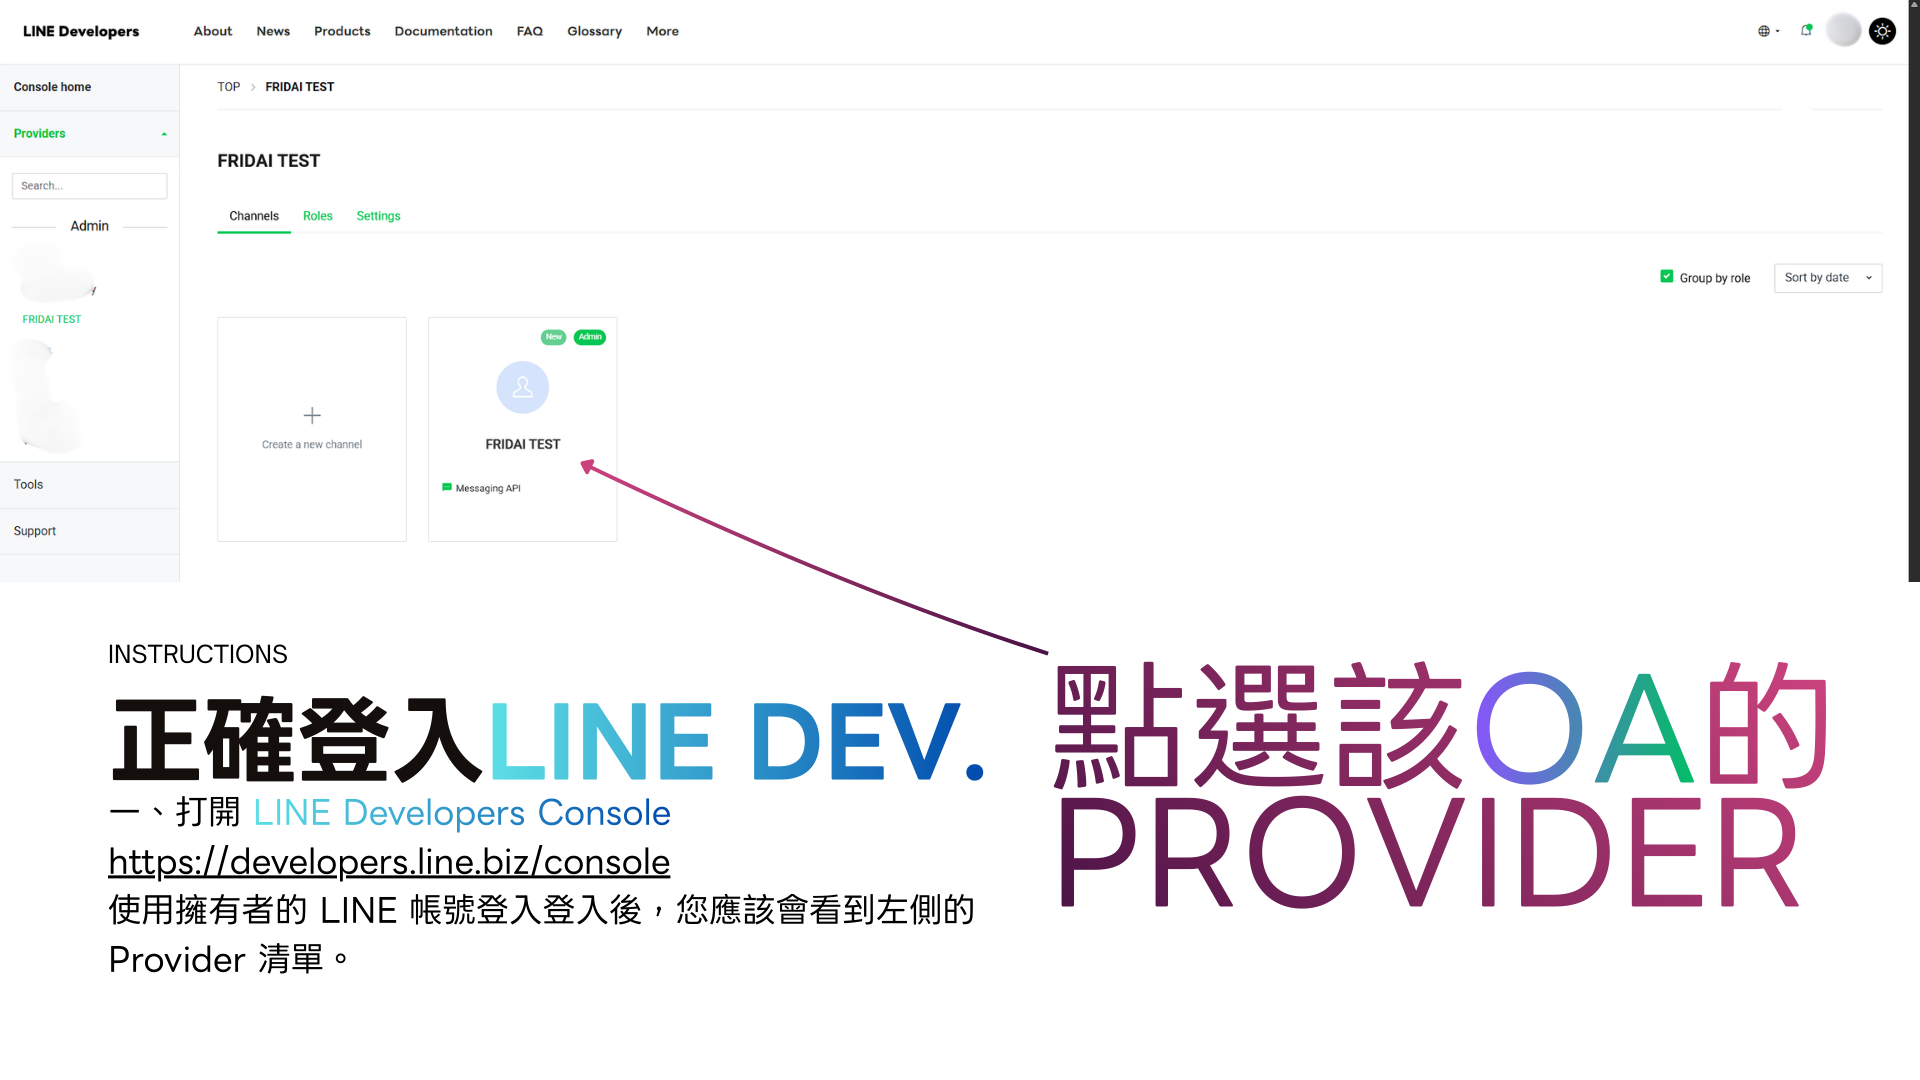
Task: Click inside the sidebar Search field
Action: (89, 185)
